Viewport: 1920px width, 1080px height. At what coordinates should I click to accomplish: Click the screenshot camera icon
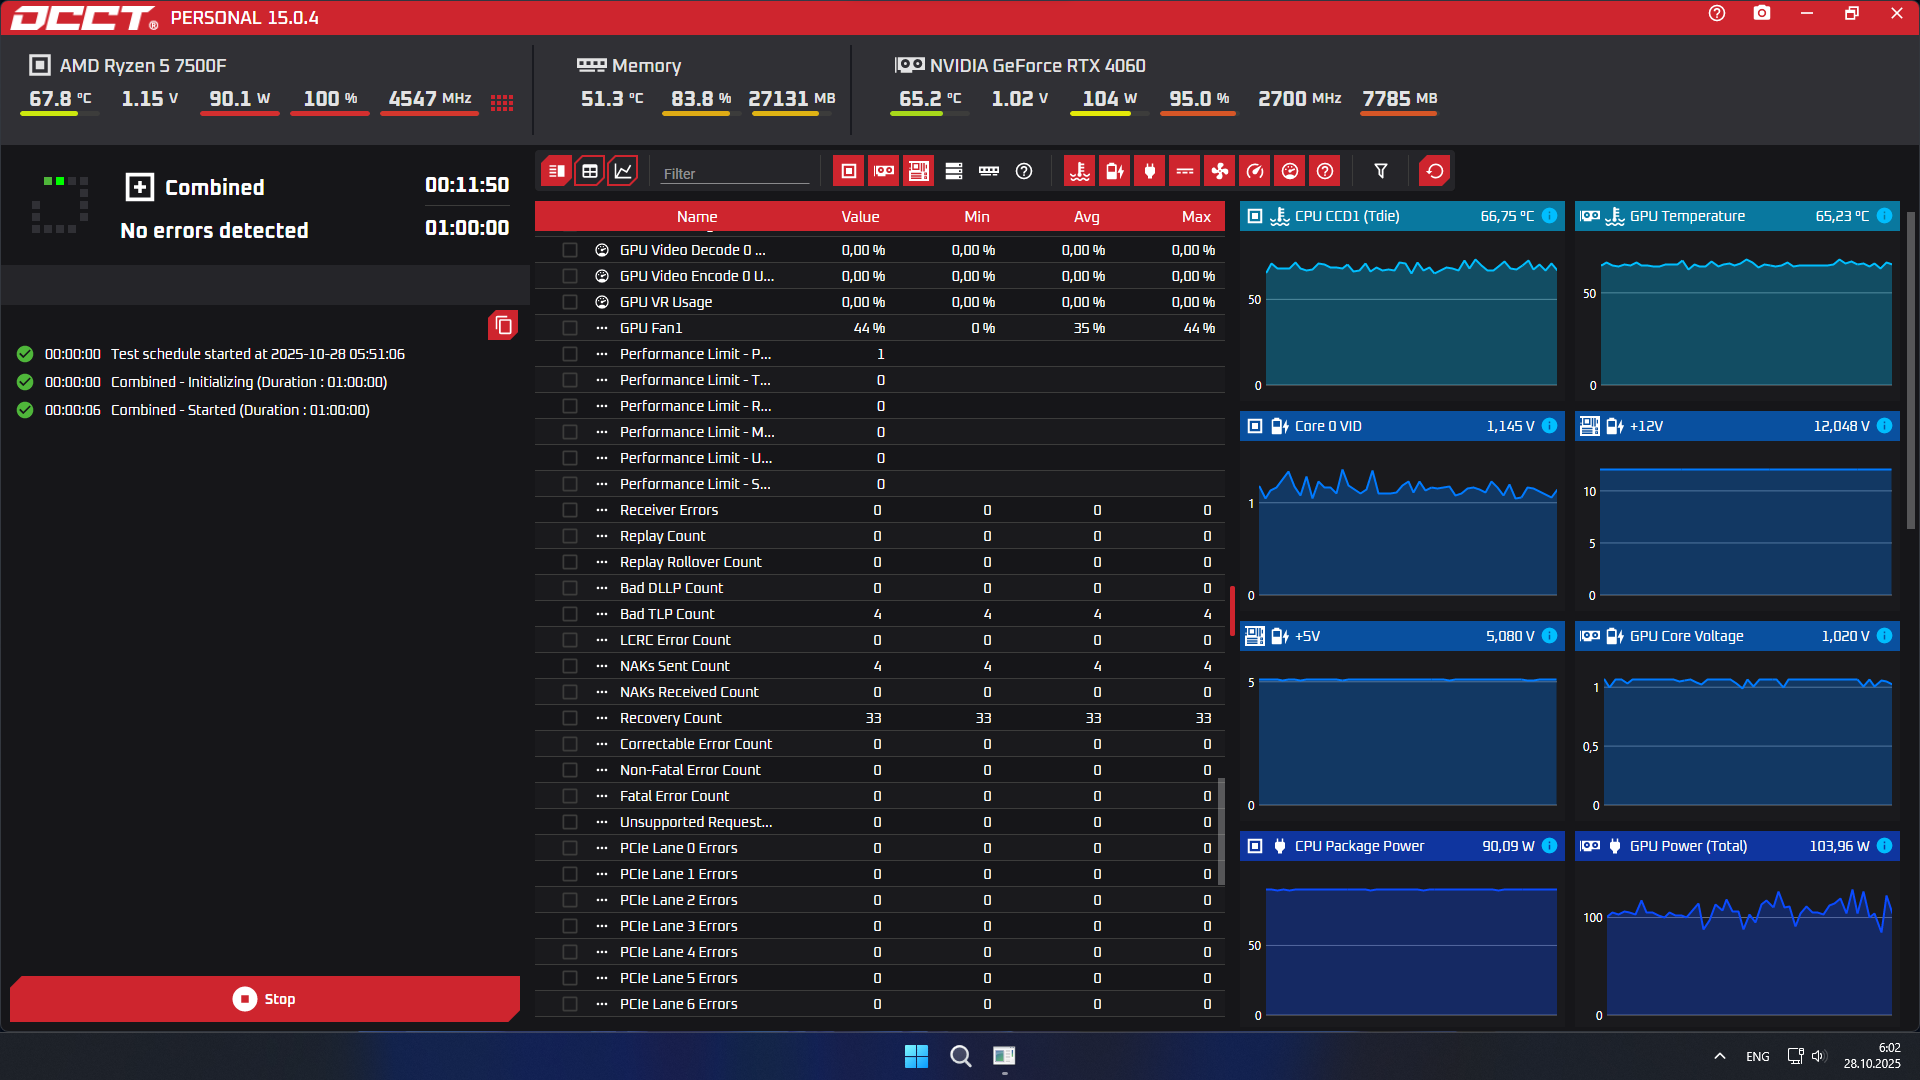coord(1762,14)
